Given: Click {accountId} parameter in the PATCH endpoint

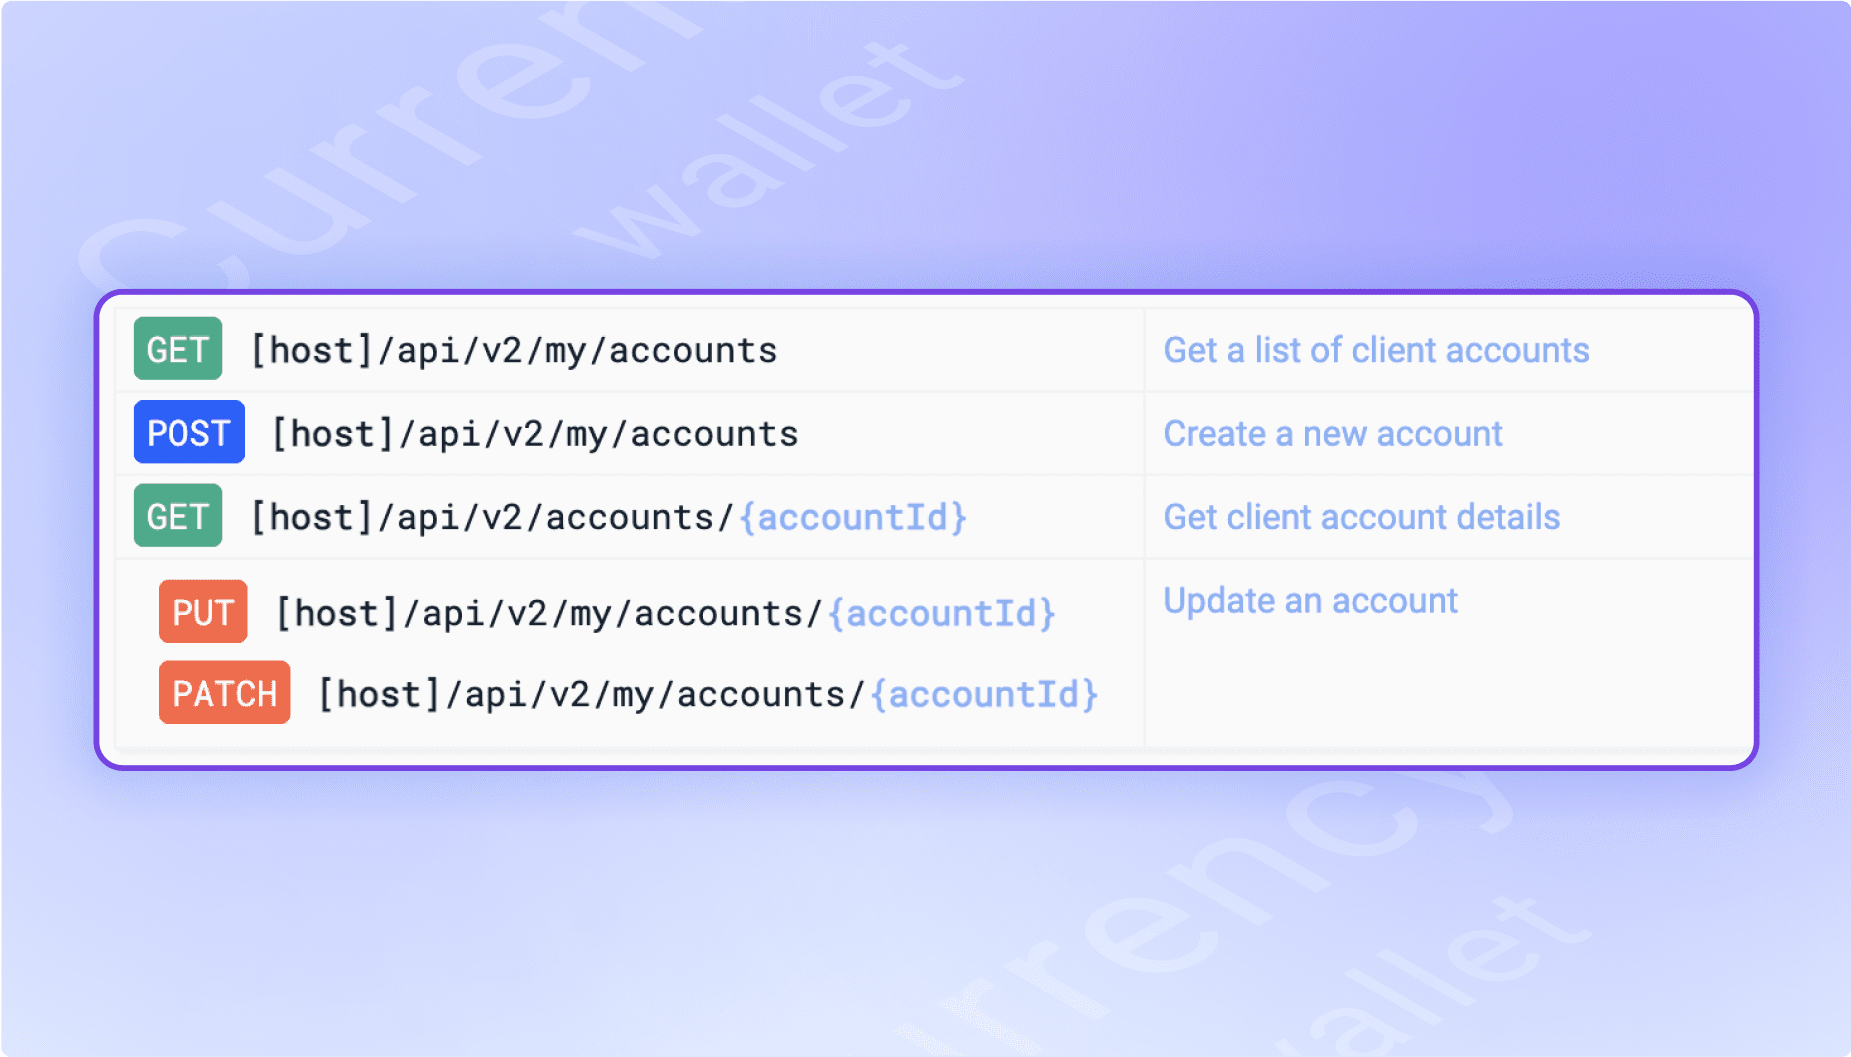Looking at the screenshot, I should (x=984, y=694).
